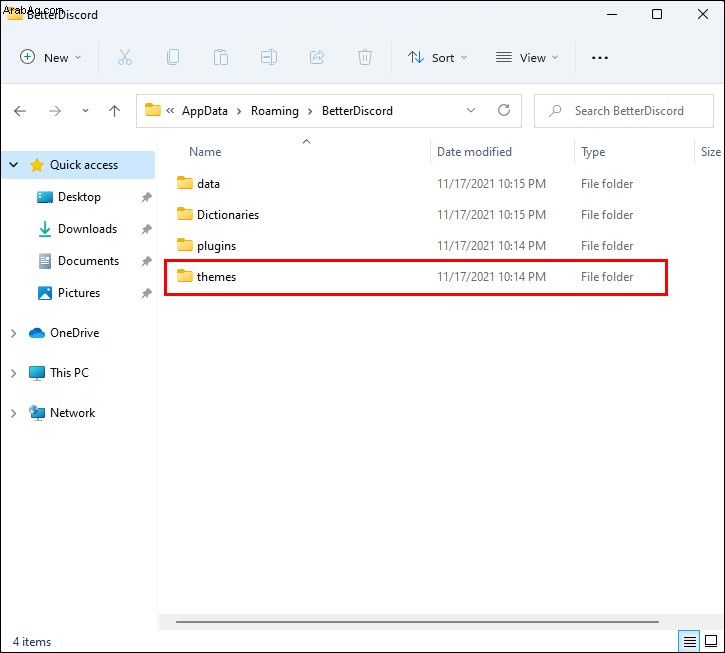Screen dimensions: 725x653
Task: Open the Sort options dropdown
Action: [437, 58]
